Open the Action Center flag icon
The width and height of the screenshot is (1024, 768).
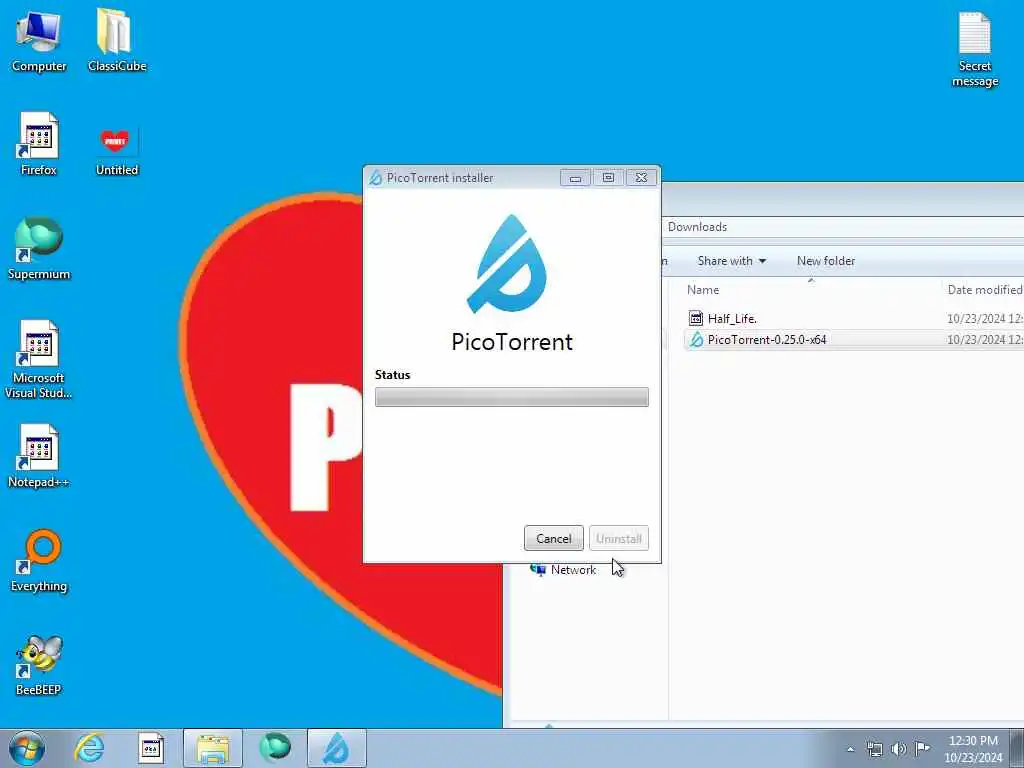922,748
